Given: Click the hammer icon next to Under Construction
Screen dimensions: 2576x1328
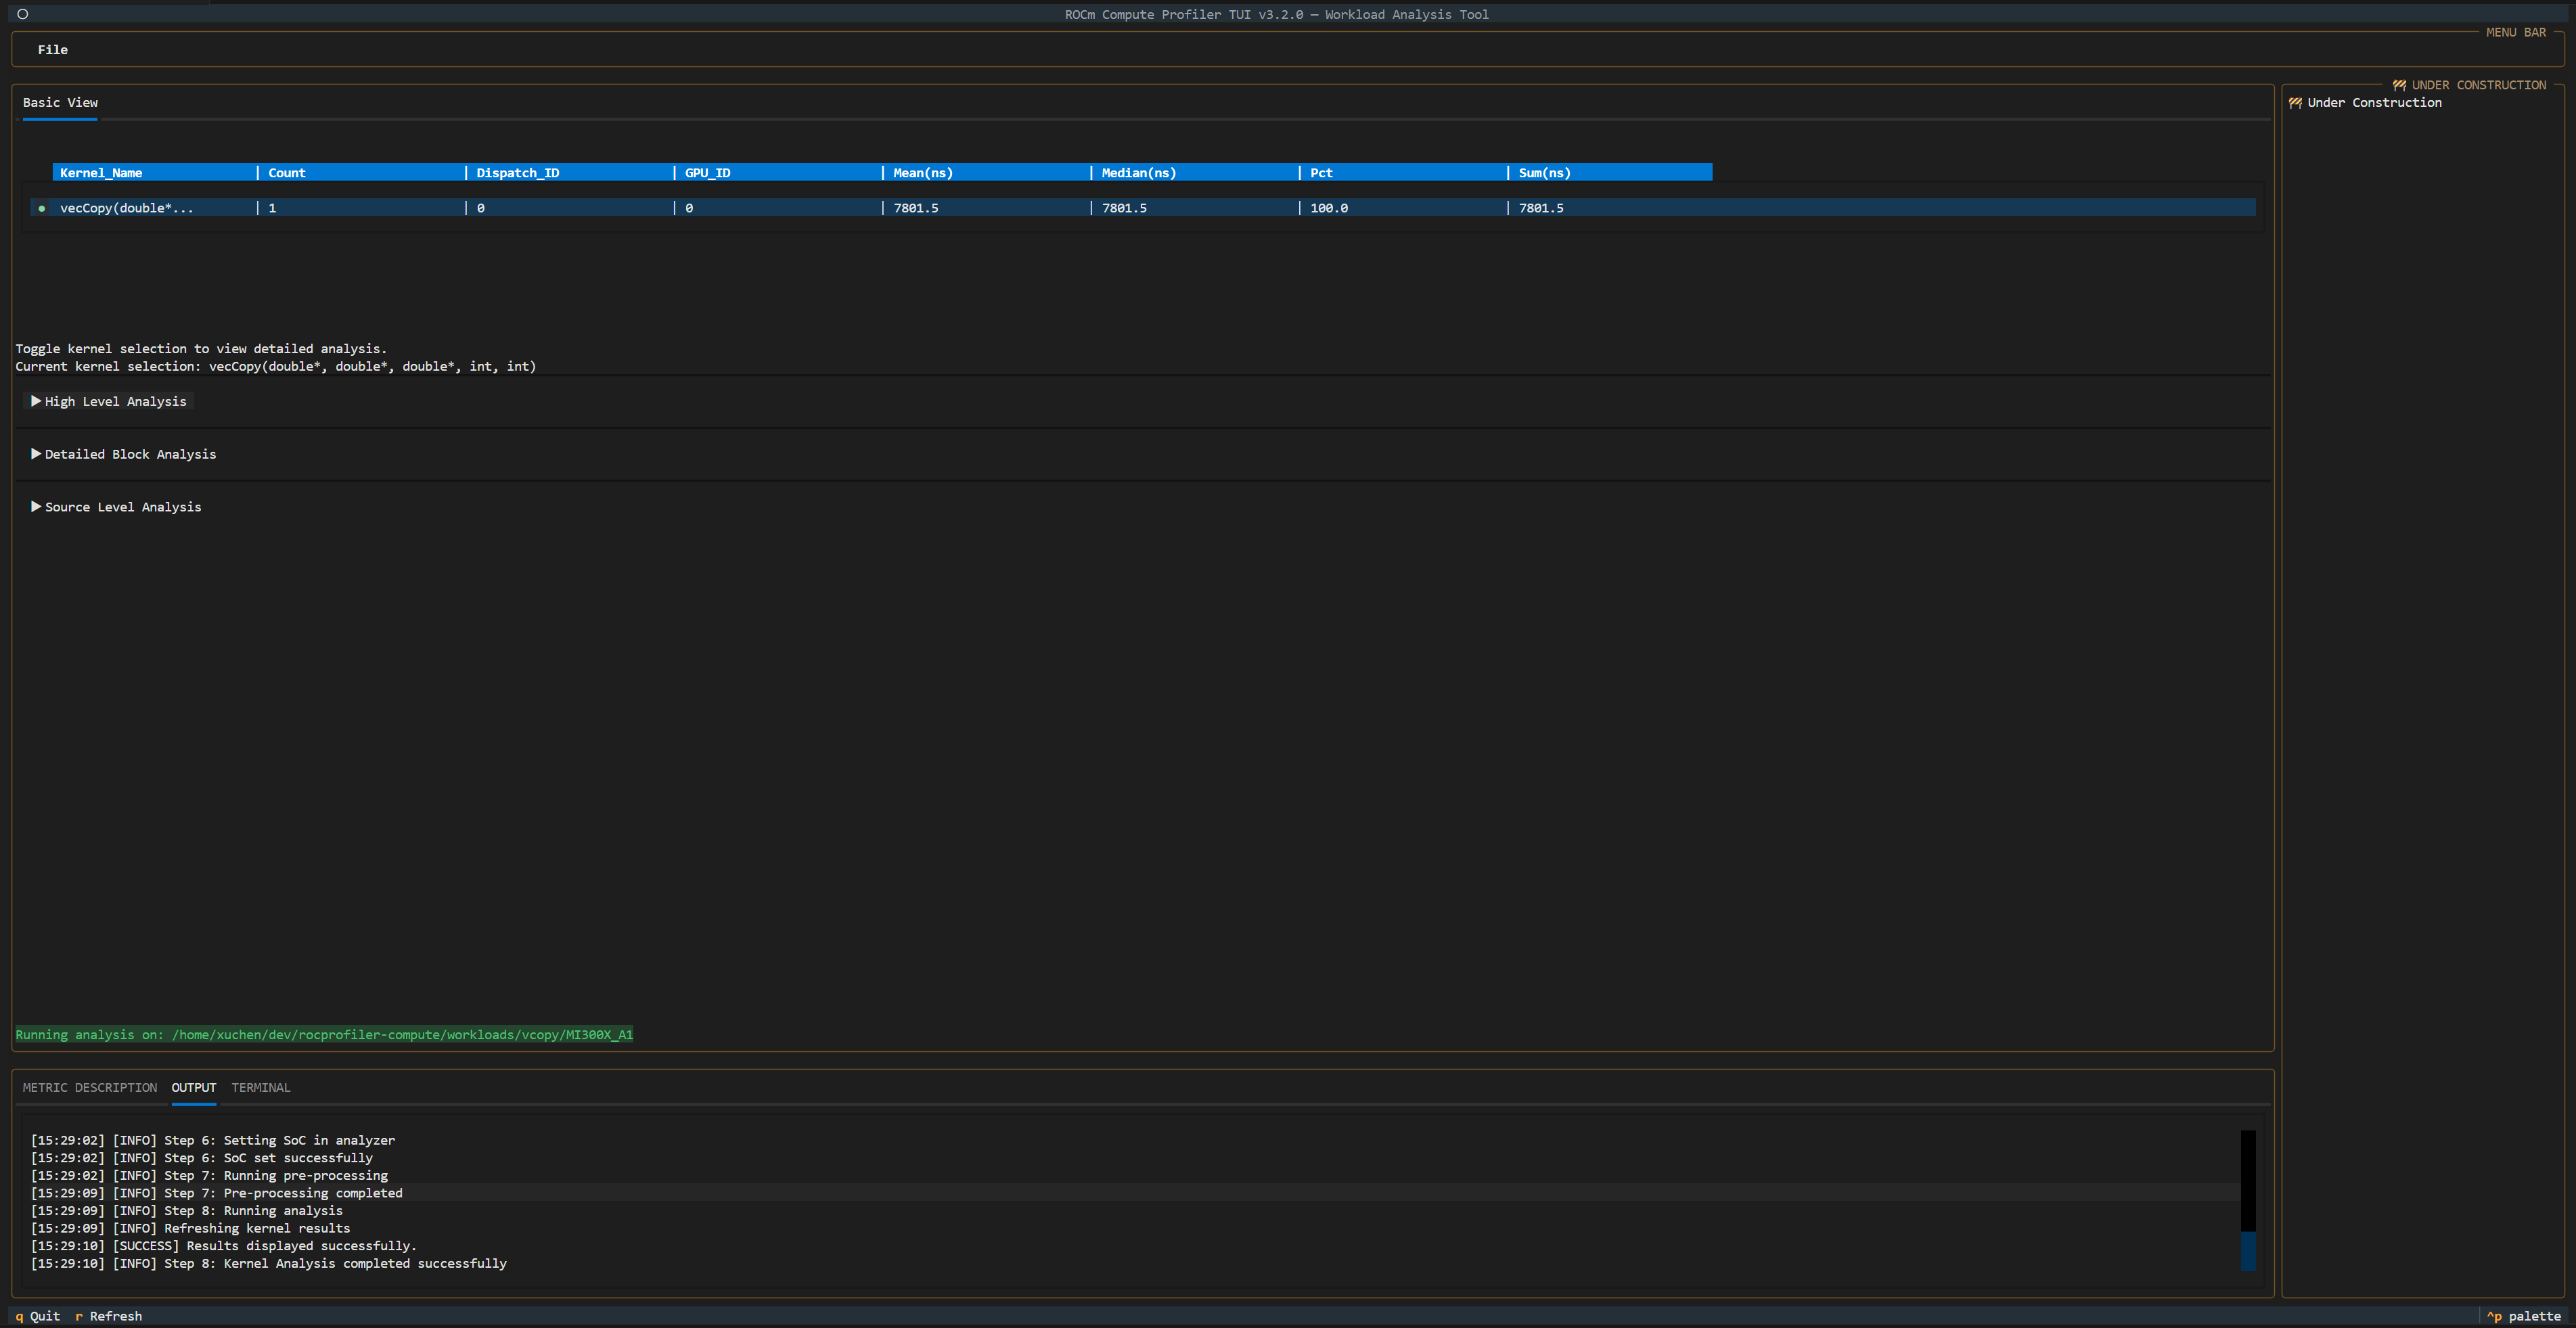Looking at the screenshot, I should click(x=2295, y=102).
